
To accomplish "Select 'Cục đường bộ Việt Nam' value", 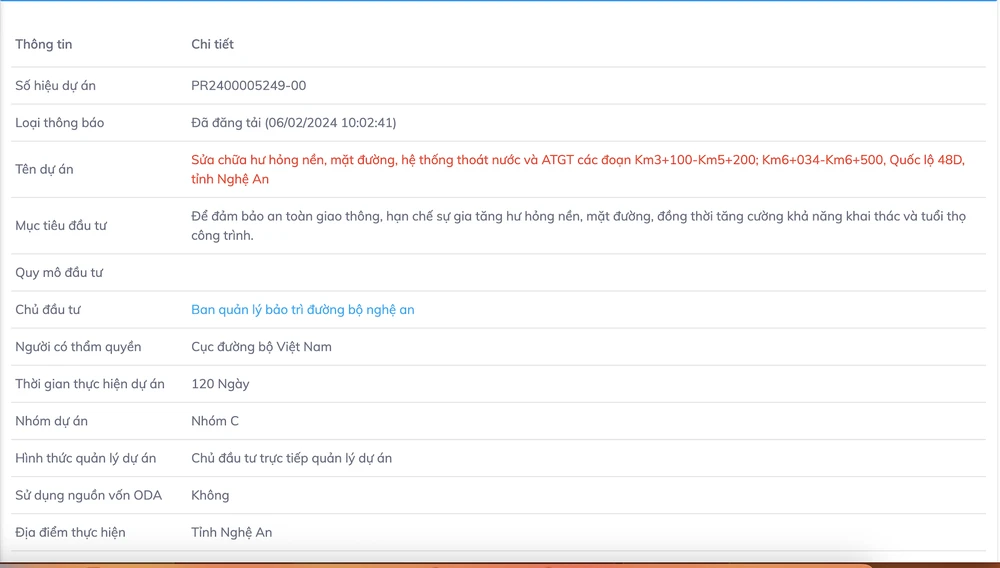I will pos(261,347).
